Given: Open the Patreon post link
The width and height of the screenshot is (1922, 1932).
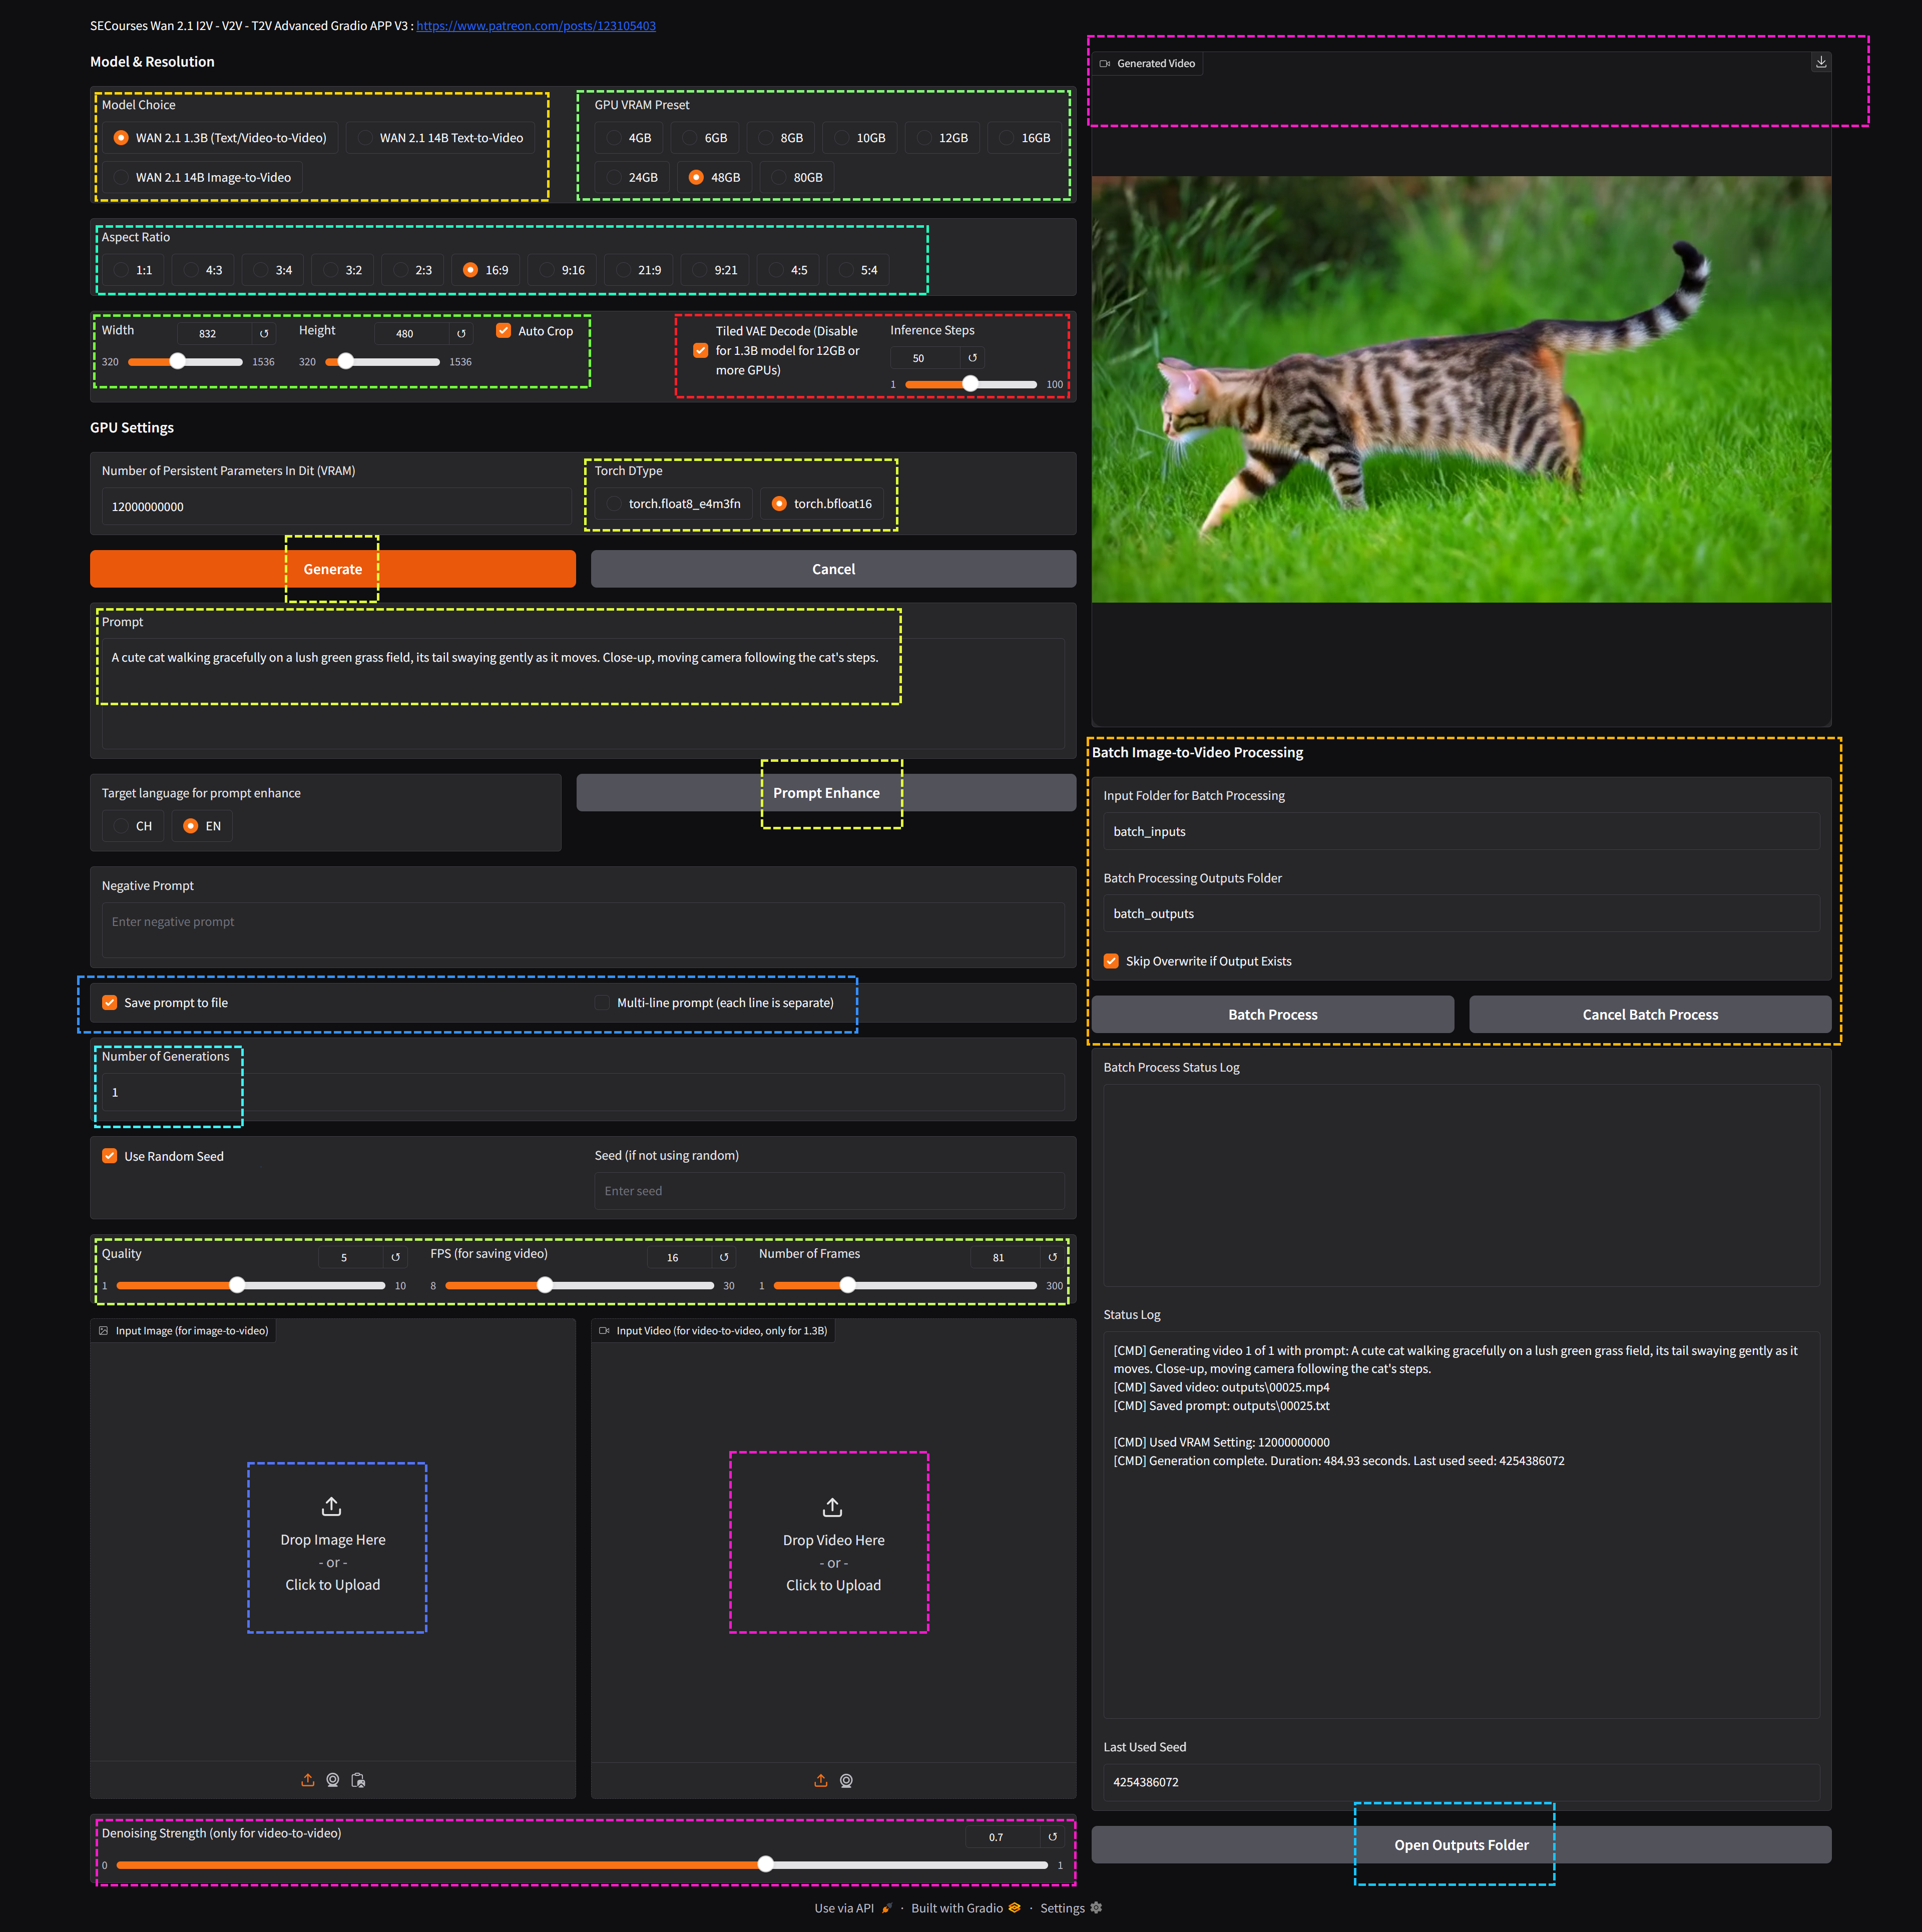Looking at the screenshot, I should click(536, 26).
